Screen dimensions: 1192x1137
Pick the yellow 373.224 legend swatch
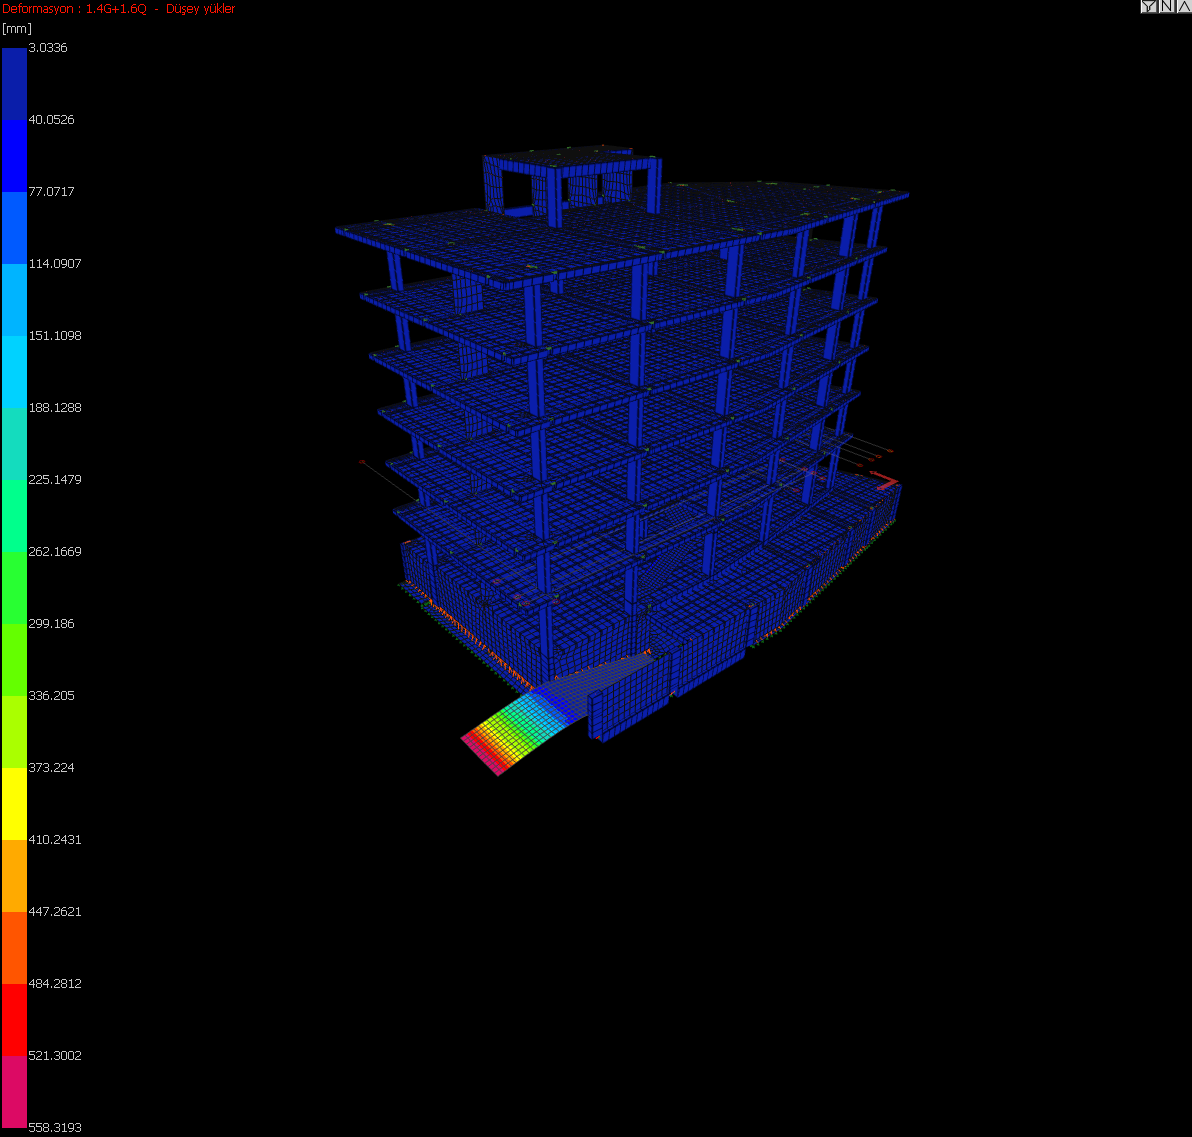14,804
